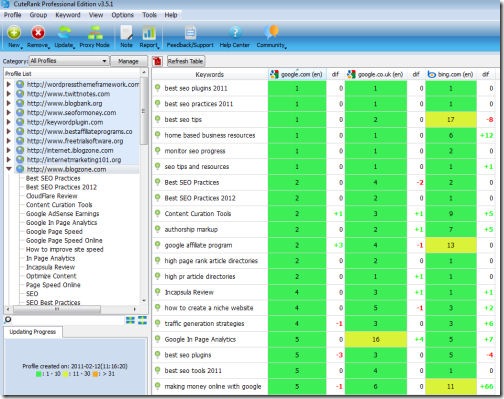
Task: Click the yellow 11 - 30 legend swatch
Action: pyautogui.click(x=66, y=374)
